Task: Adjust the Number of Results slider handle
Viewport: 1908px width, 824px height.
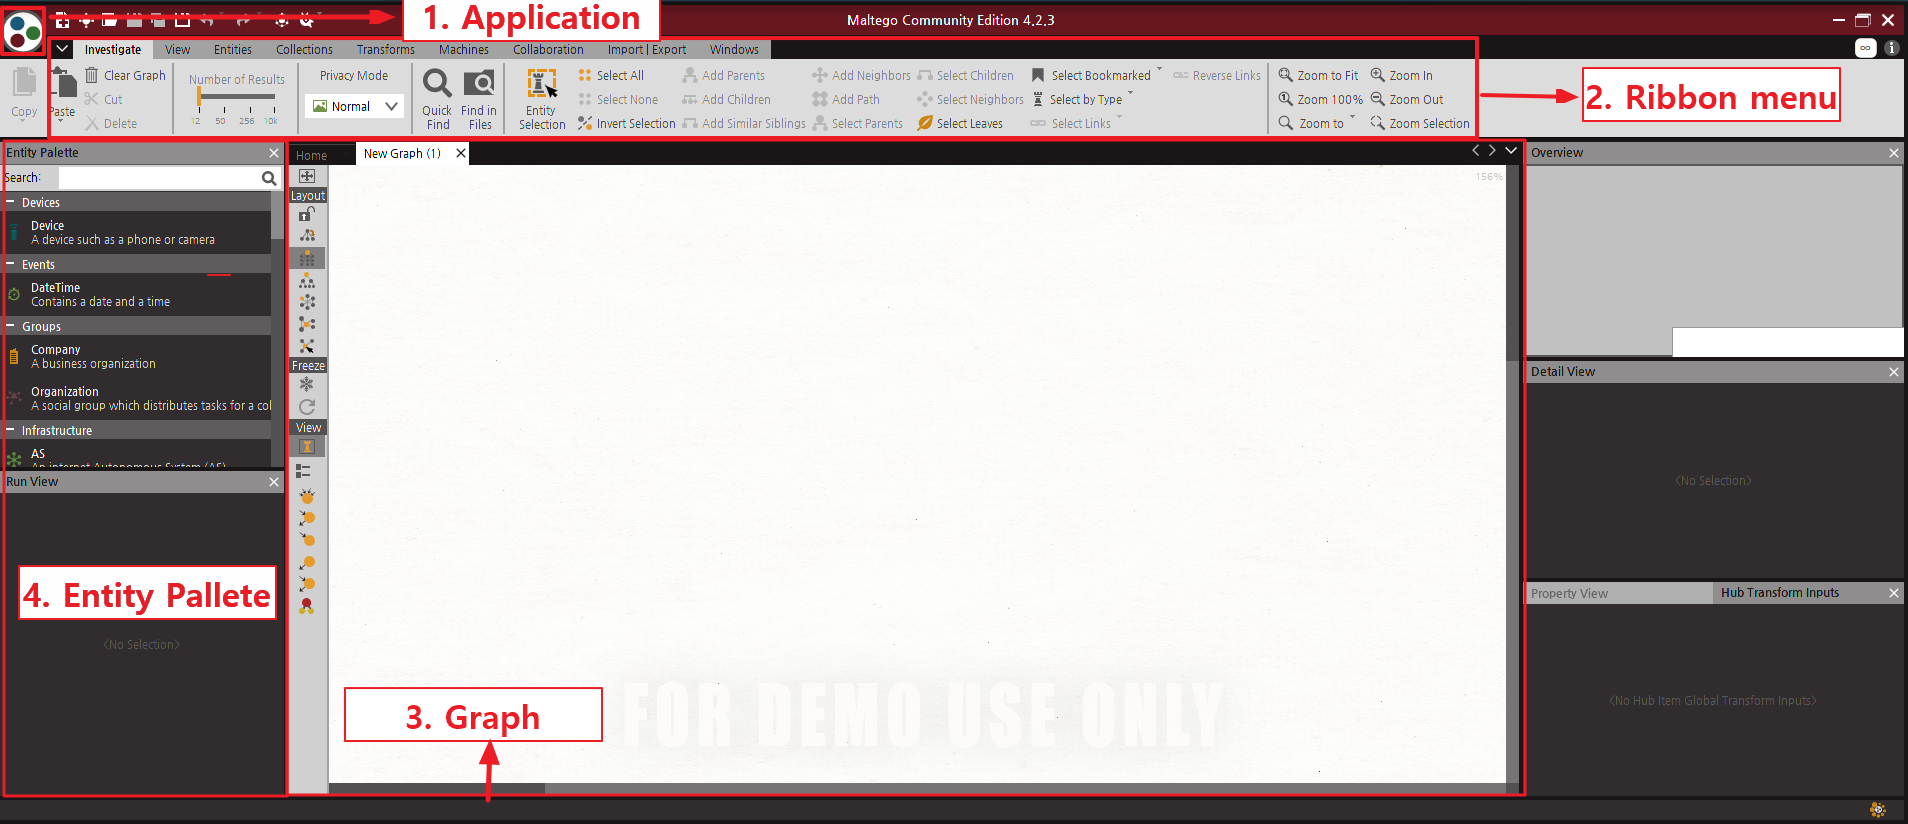Action: 199,96
